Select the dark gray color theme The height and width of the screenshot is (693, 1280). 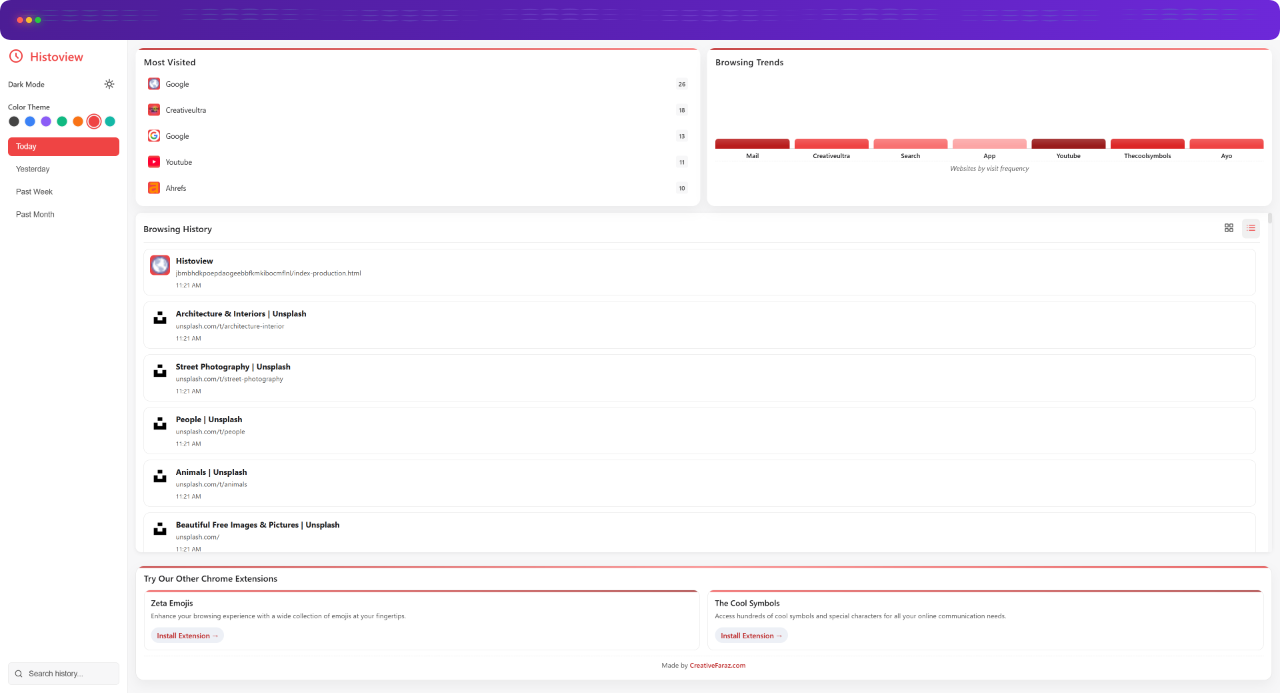pyautogui.click(x=14, y=121)
